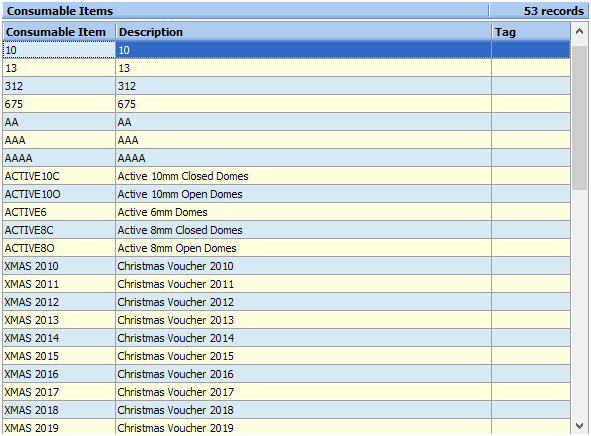Image resolution: width=591 pixels, height=436 pixels.
Task: Click description Active 10mm Open Domes
Action: 303,194
